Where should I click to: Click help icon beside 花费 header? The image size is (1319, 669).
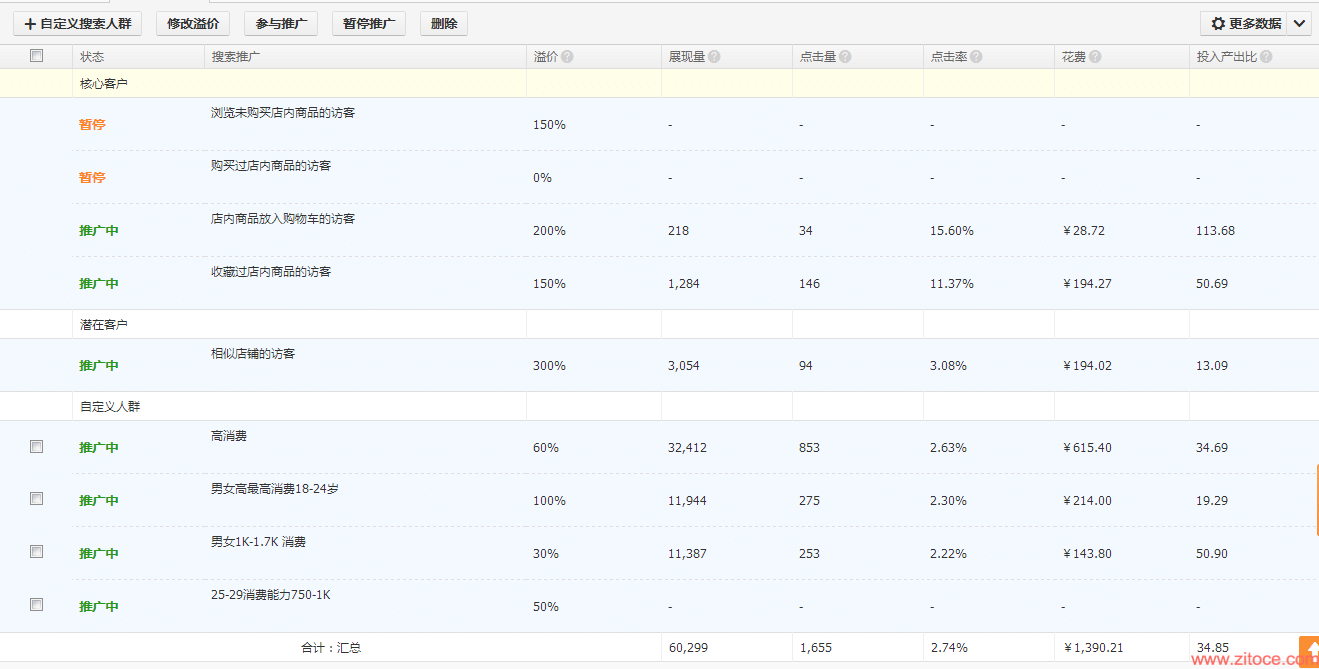tap(1095, 57)
